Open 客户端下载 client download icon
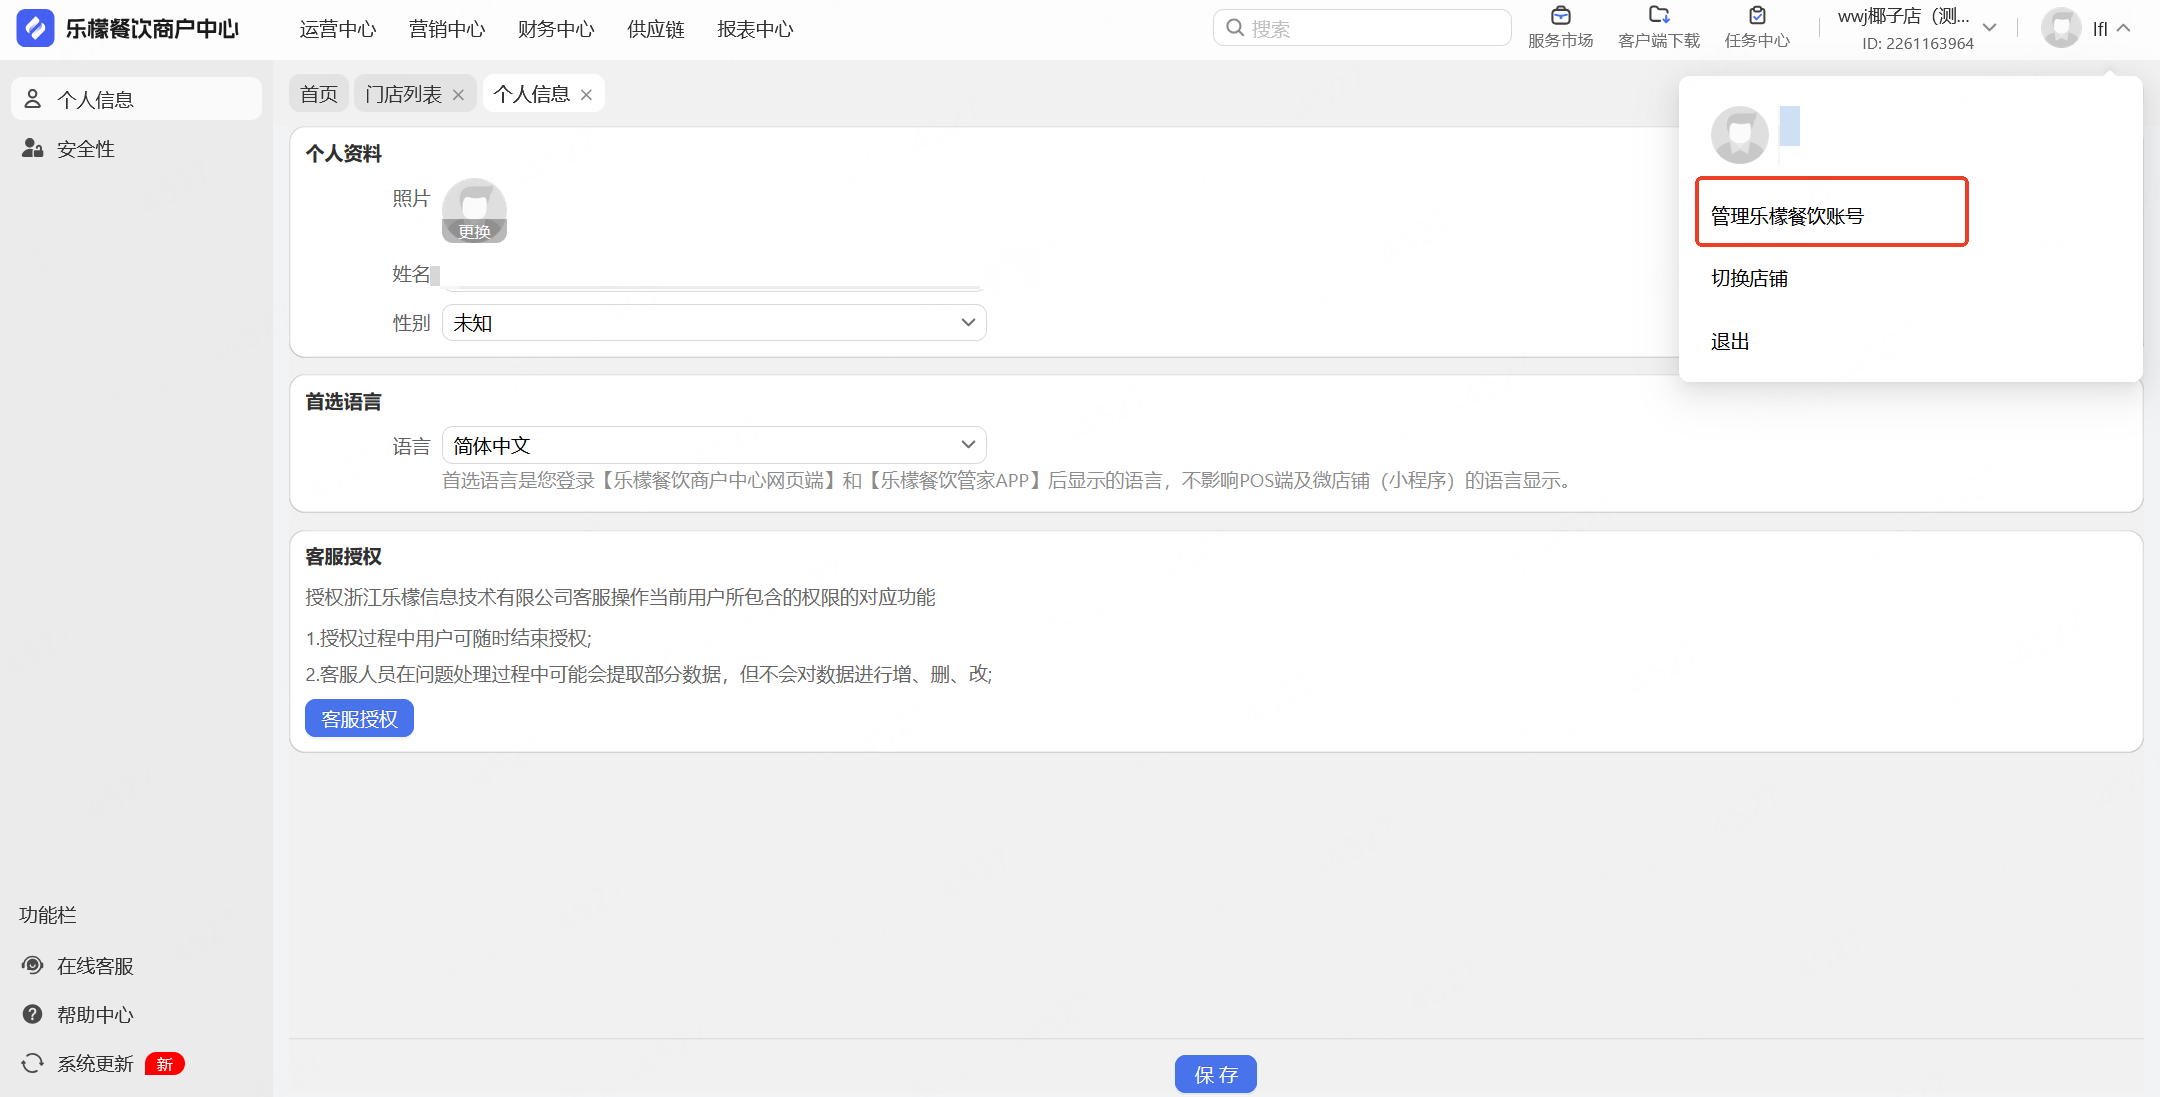The width and height of the screenshot is (2160, 1097). [x=1659, y=17]
